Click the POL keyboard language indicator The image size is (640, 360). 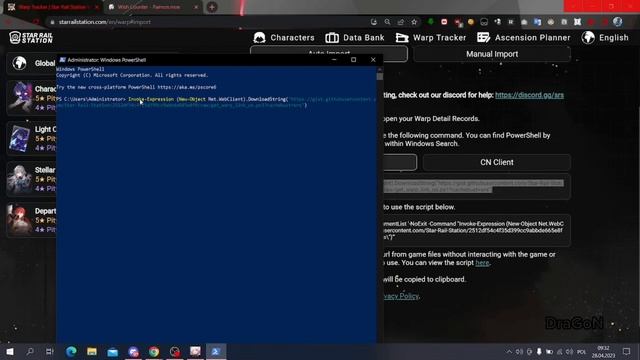[582, 352]
